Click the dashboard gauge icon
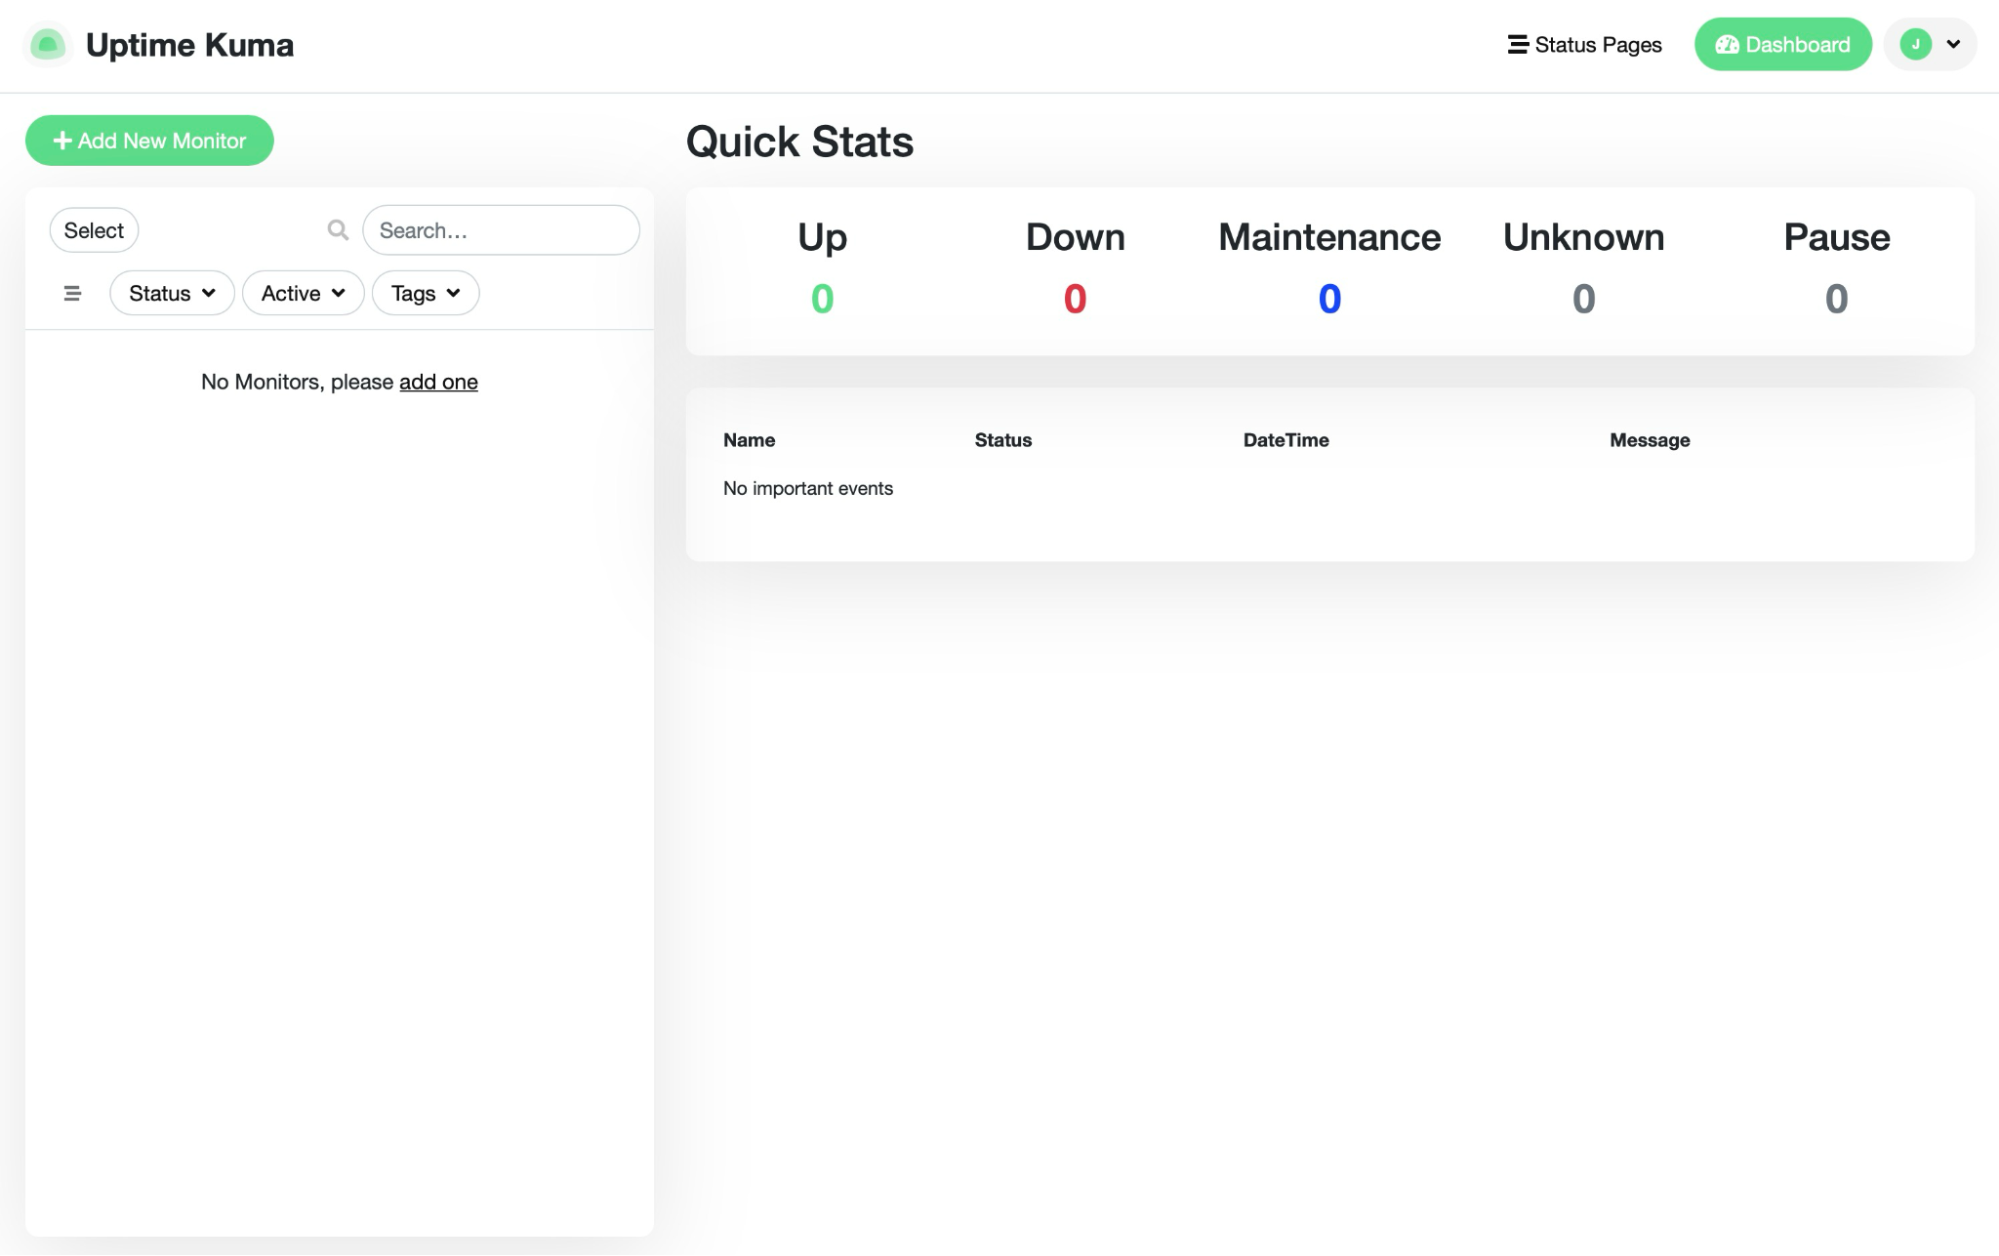Image resolution: width=1999 pixels, height=1256 pixels. coord(1727,44)
